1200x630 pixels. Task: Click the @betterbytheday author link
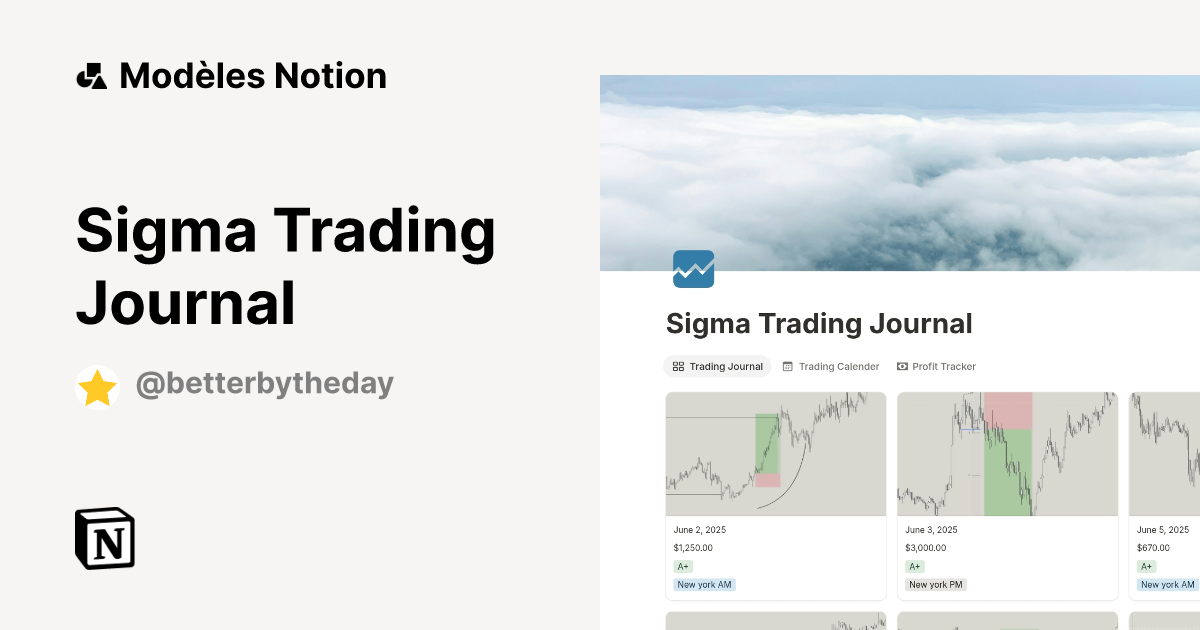[x=265, y=384]
